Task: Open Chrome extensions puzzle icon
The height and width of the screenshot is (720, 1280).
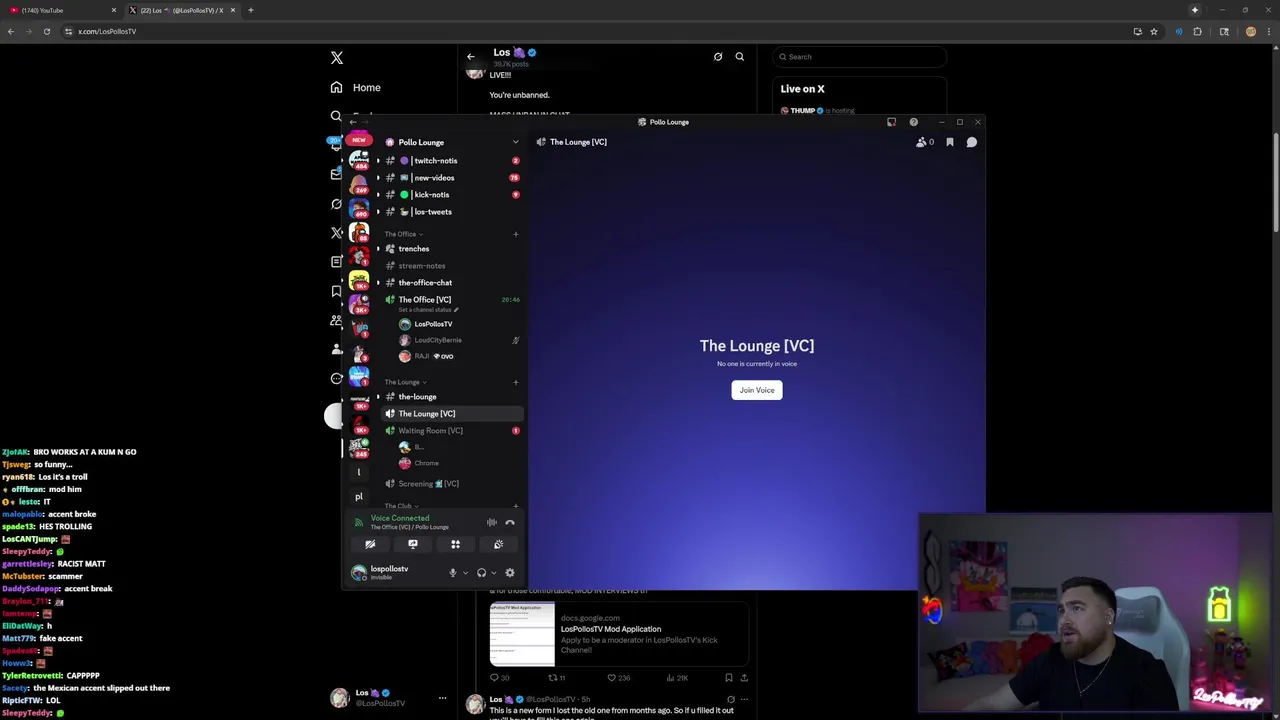Action: coord(1198,31)
